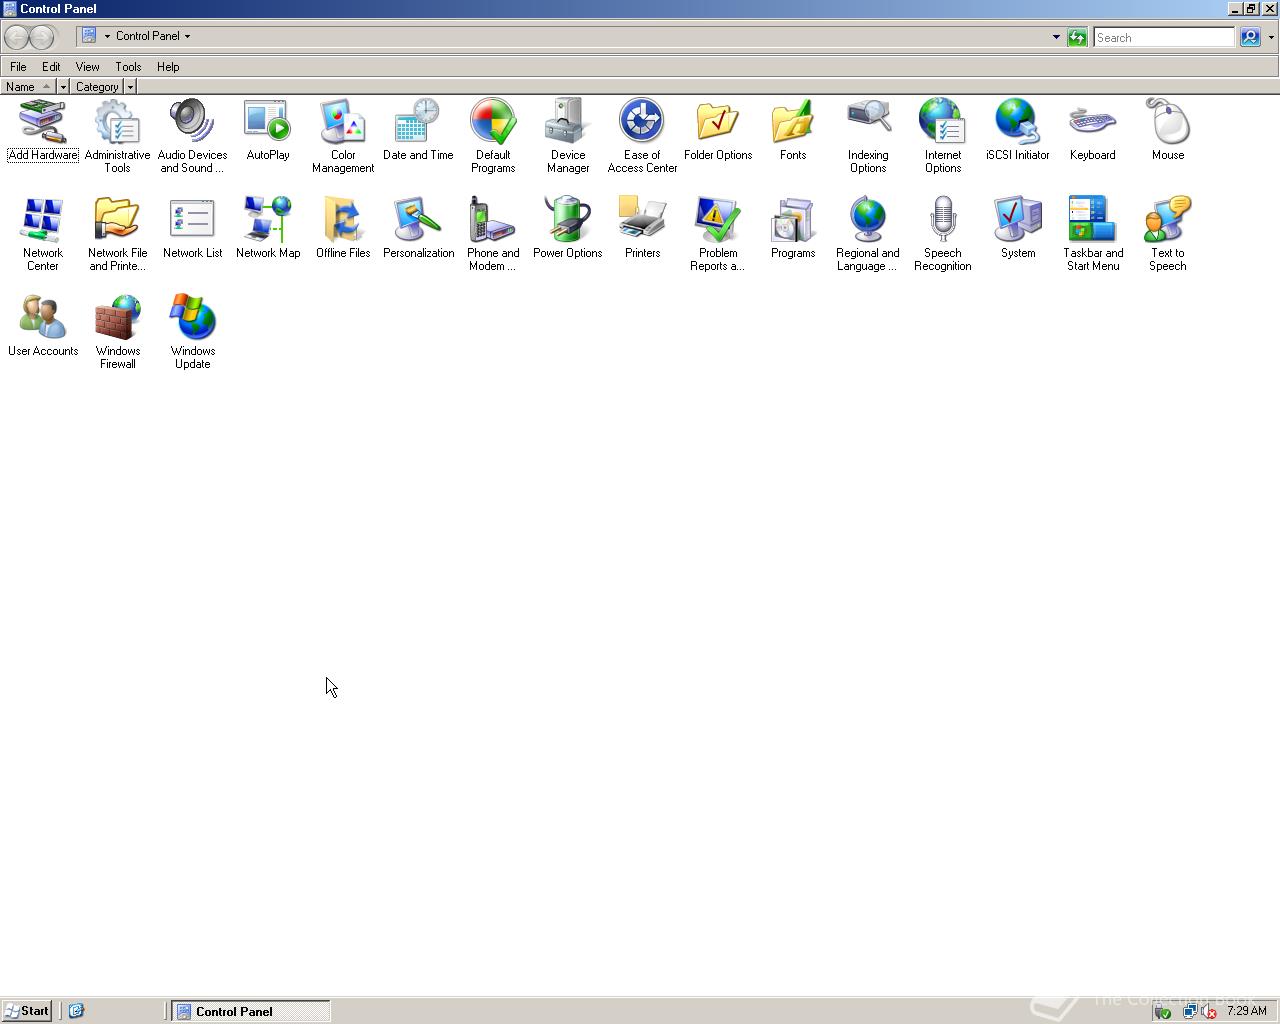Image resolution: width=1280 pixels, height=1024 pixels.
Task: Open Internet Options
Action: [x=943, y=136]
